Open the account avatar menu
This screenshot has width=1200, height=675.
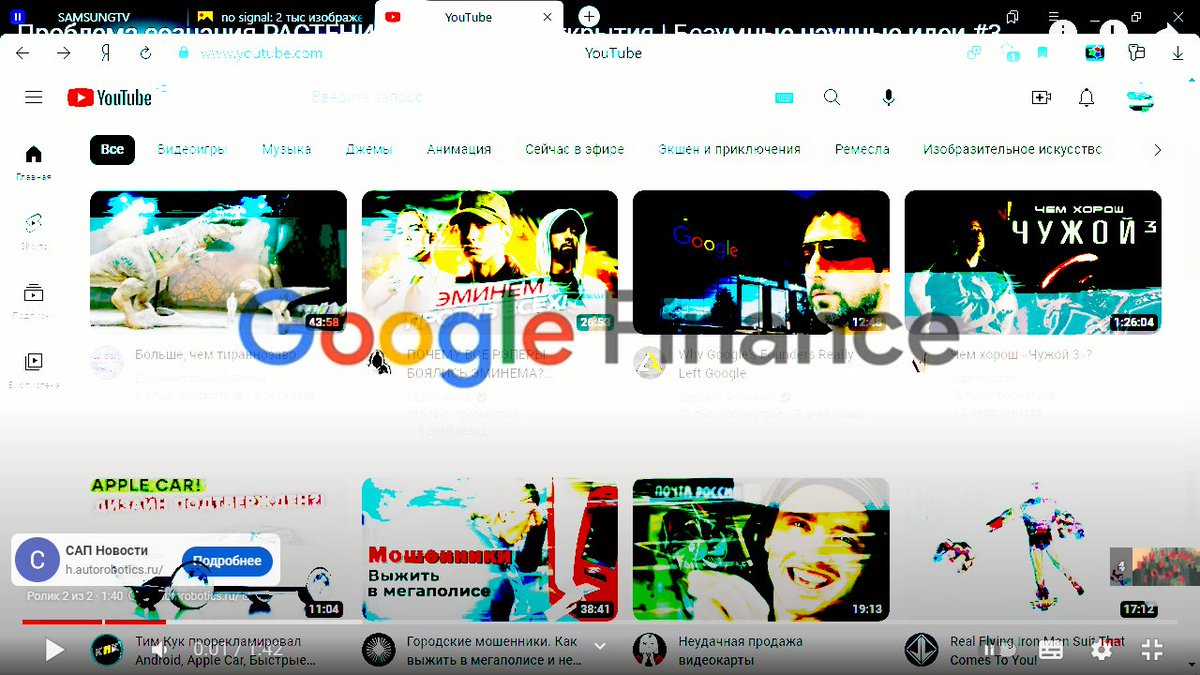(x=1140, y=98)
